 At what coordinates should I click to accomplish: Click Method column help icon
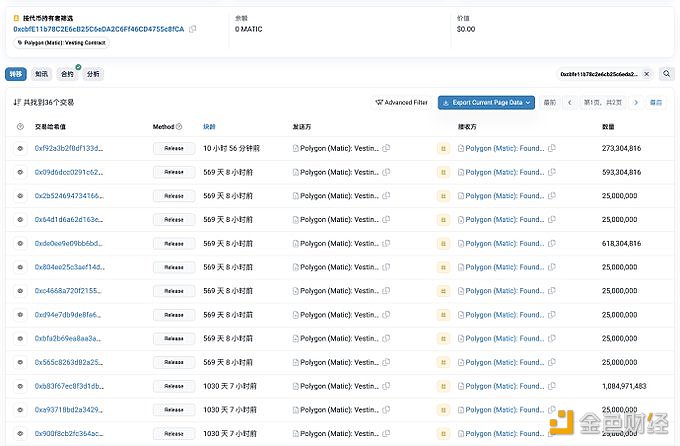coord(179,127)
